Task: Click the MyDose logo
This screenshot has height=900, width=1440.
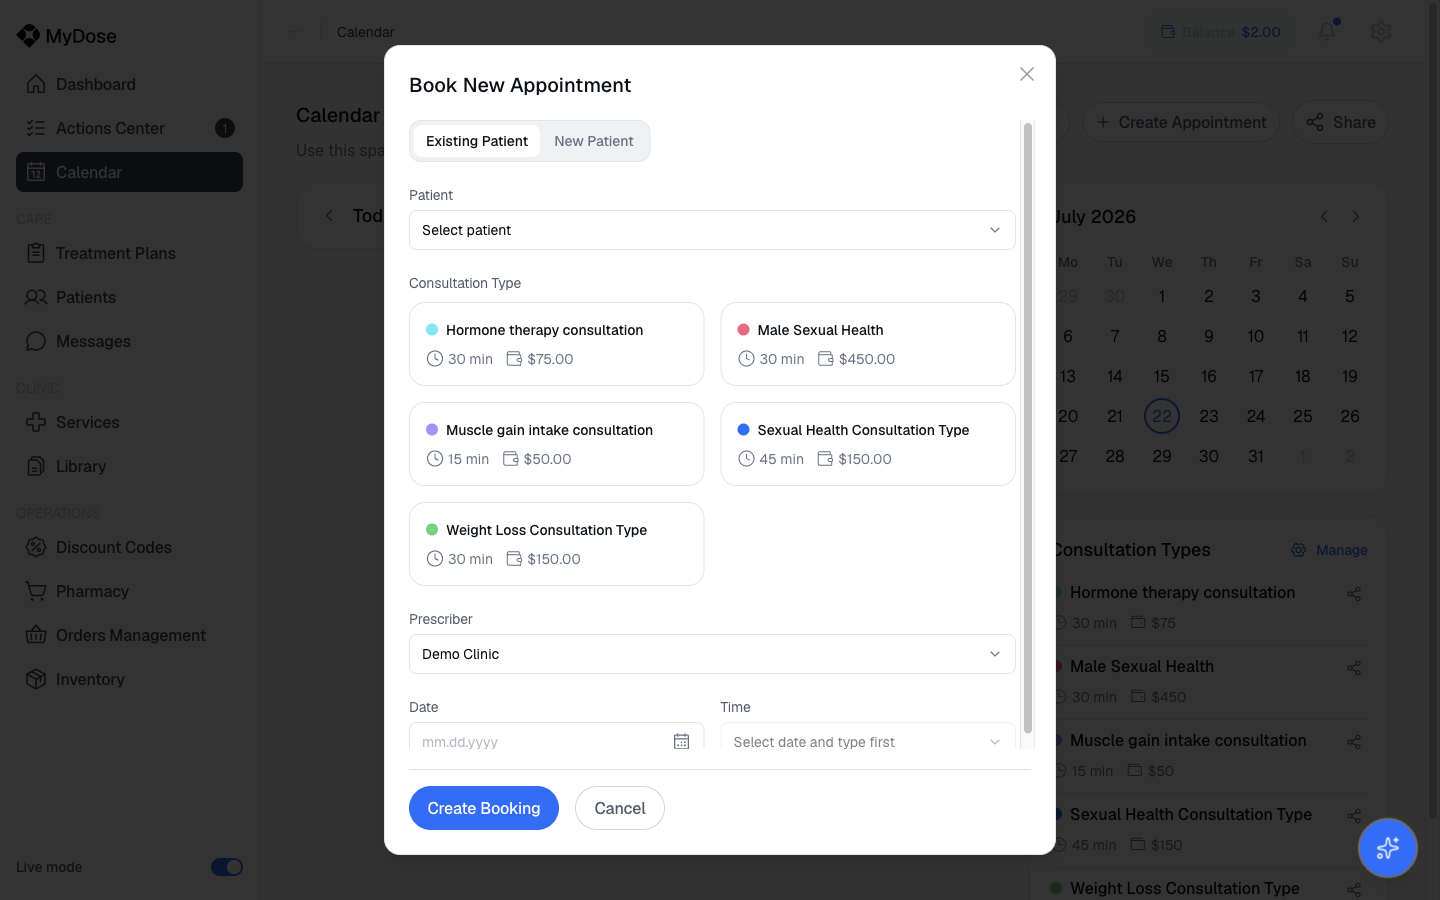Action: click(66, 36)
